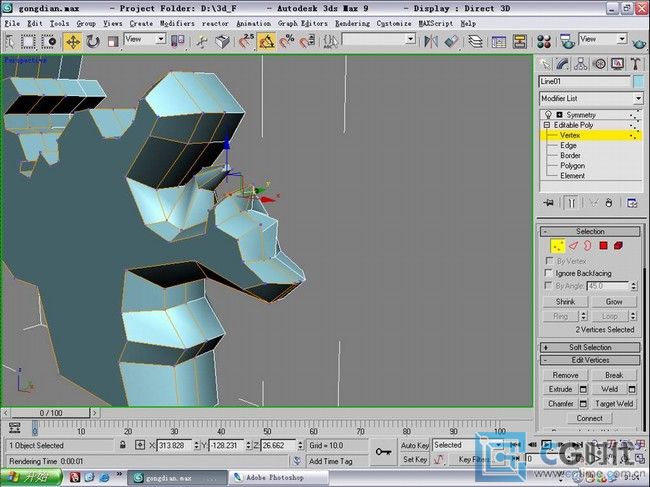Click the Grow selection button
This screenshot has height=487, width=650.
pyautogui.click(x=614, y=302)
